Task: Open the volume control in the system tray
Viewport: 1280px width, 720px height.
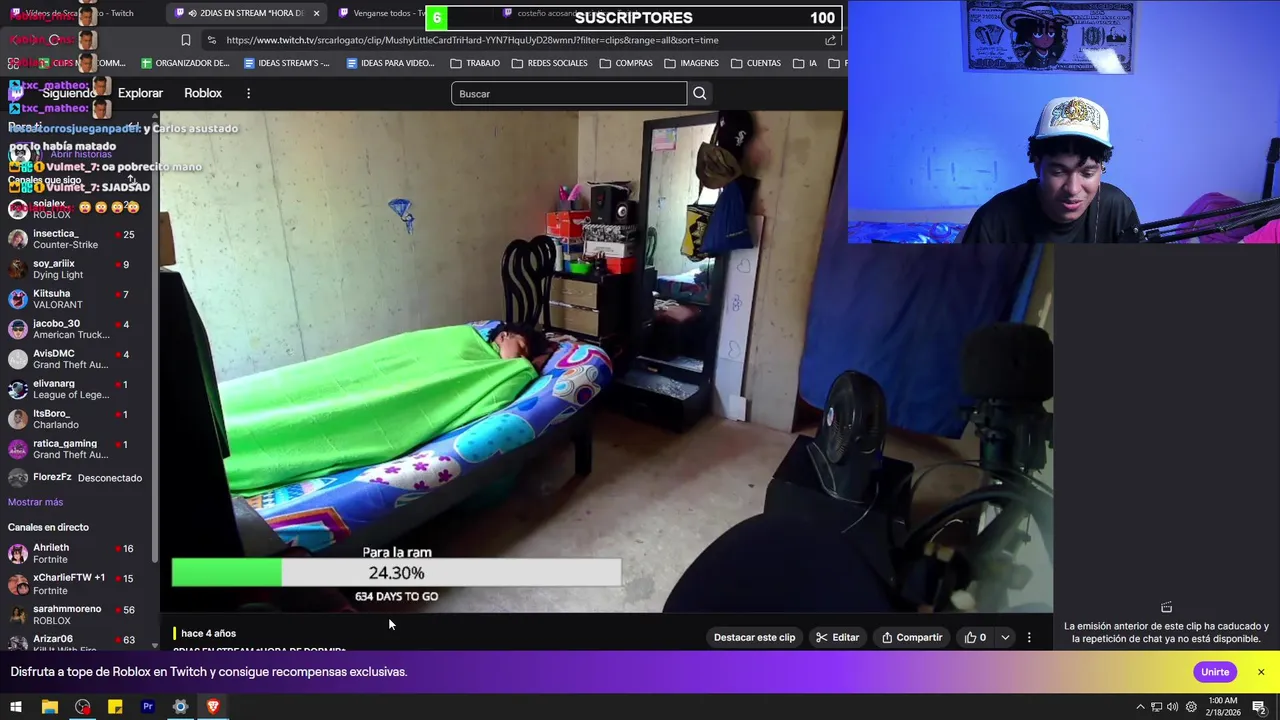Action: point(1172,707)
